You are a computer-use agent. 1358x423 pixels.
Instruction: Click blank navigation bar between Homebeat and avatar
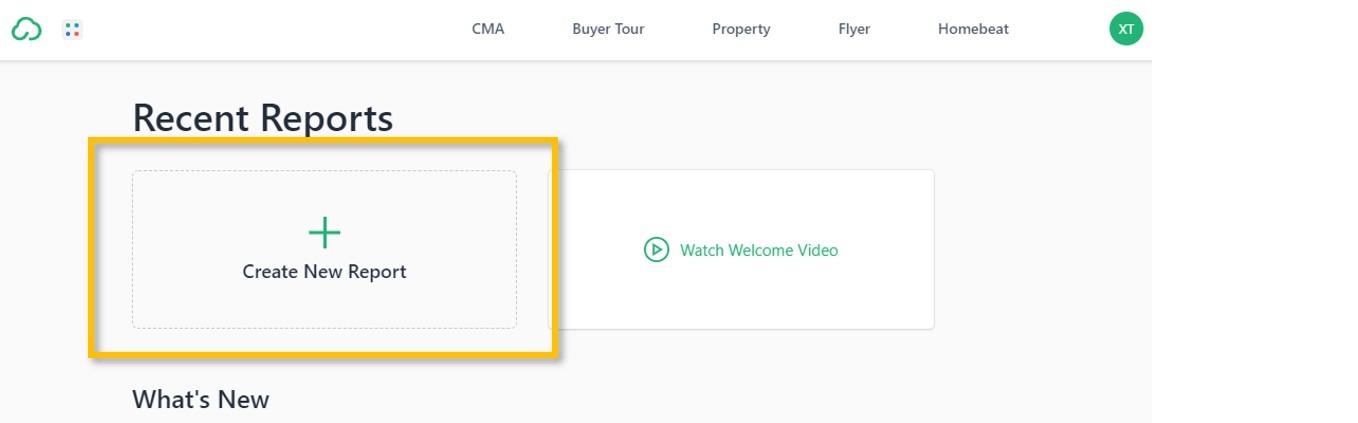point(1060,30)
